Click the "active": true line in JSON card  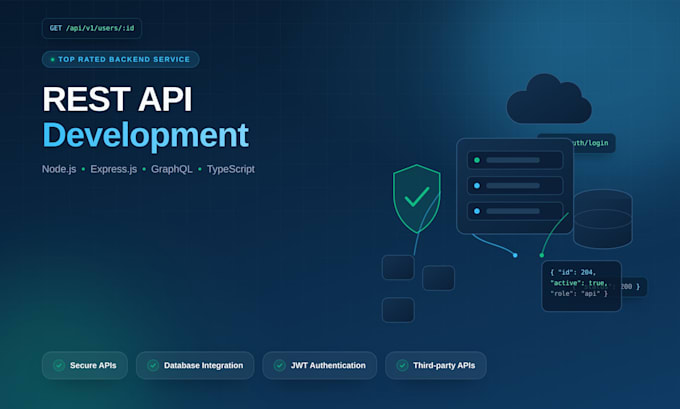(x=579, y=283)
